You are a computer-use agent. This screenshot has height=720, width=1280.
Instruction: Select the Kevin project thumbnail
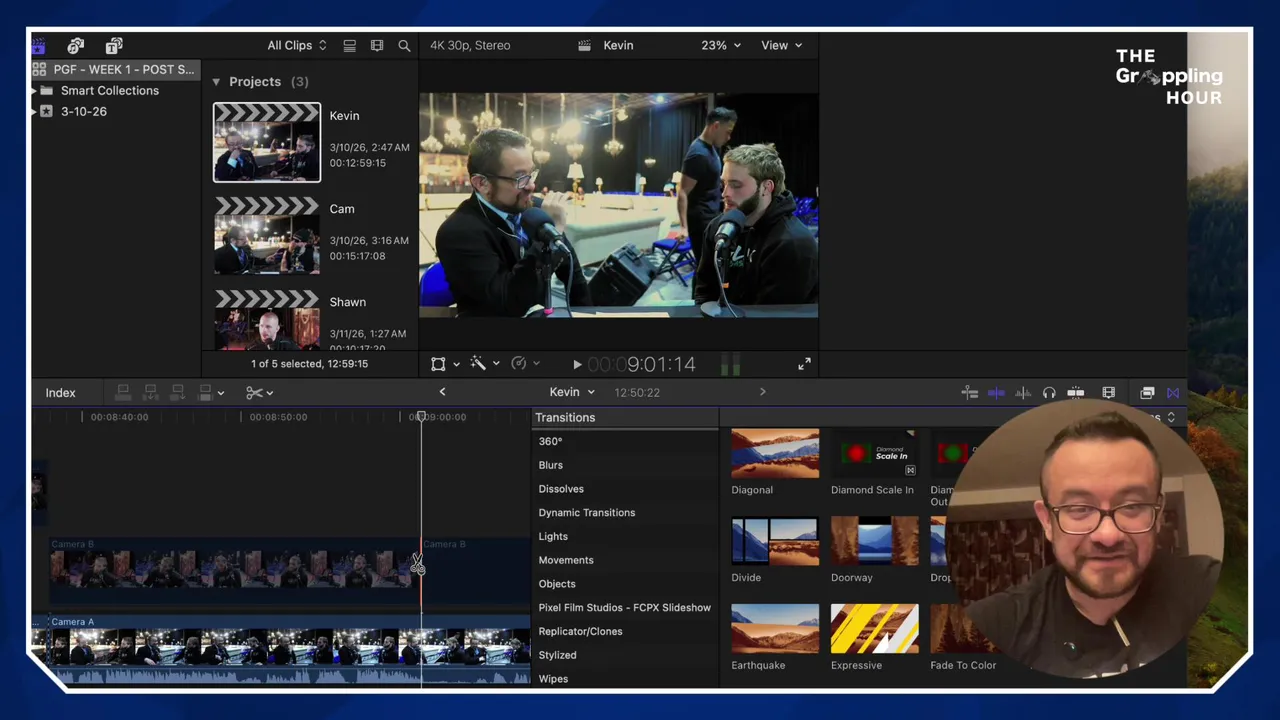click(x=267, y=142)
